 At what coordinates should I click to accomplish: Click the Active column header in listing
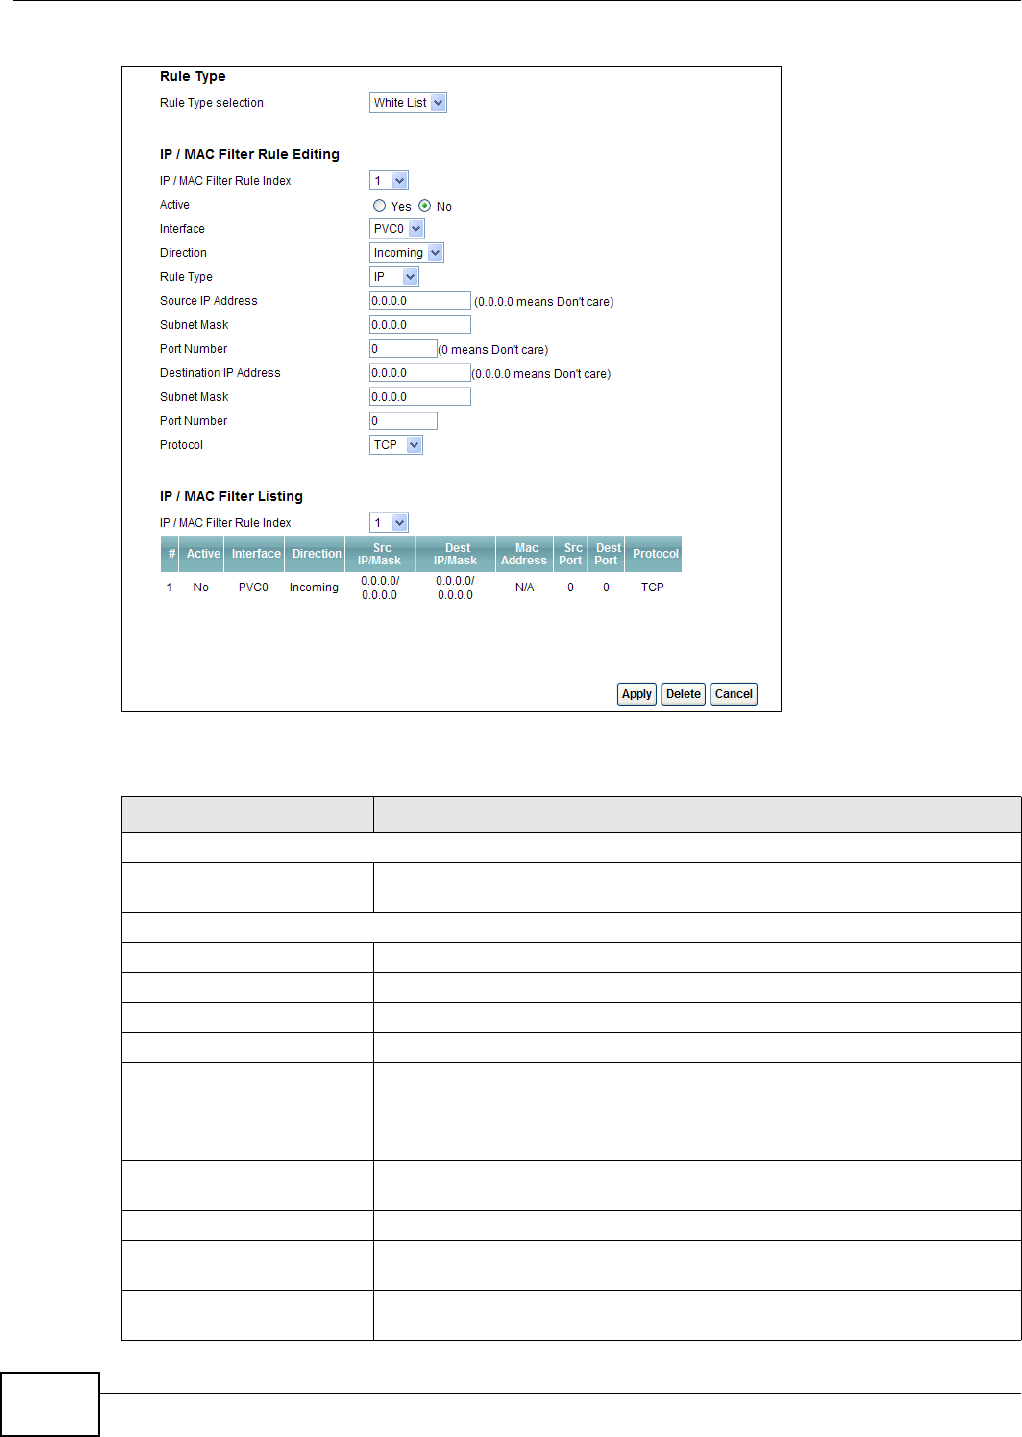[204, 554]
